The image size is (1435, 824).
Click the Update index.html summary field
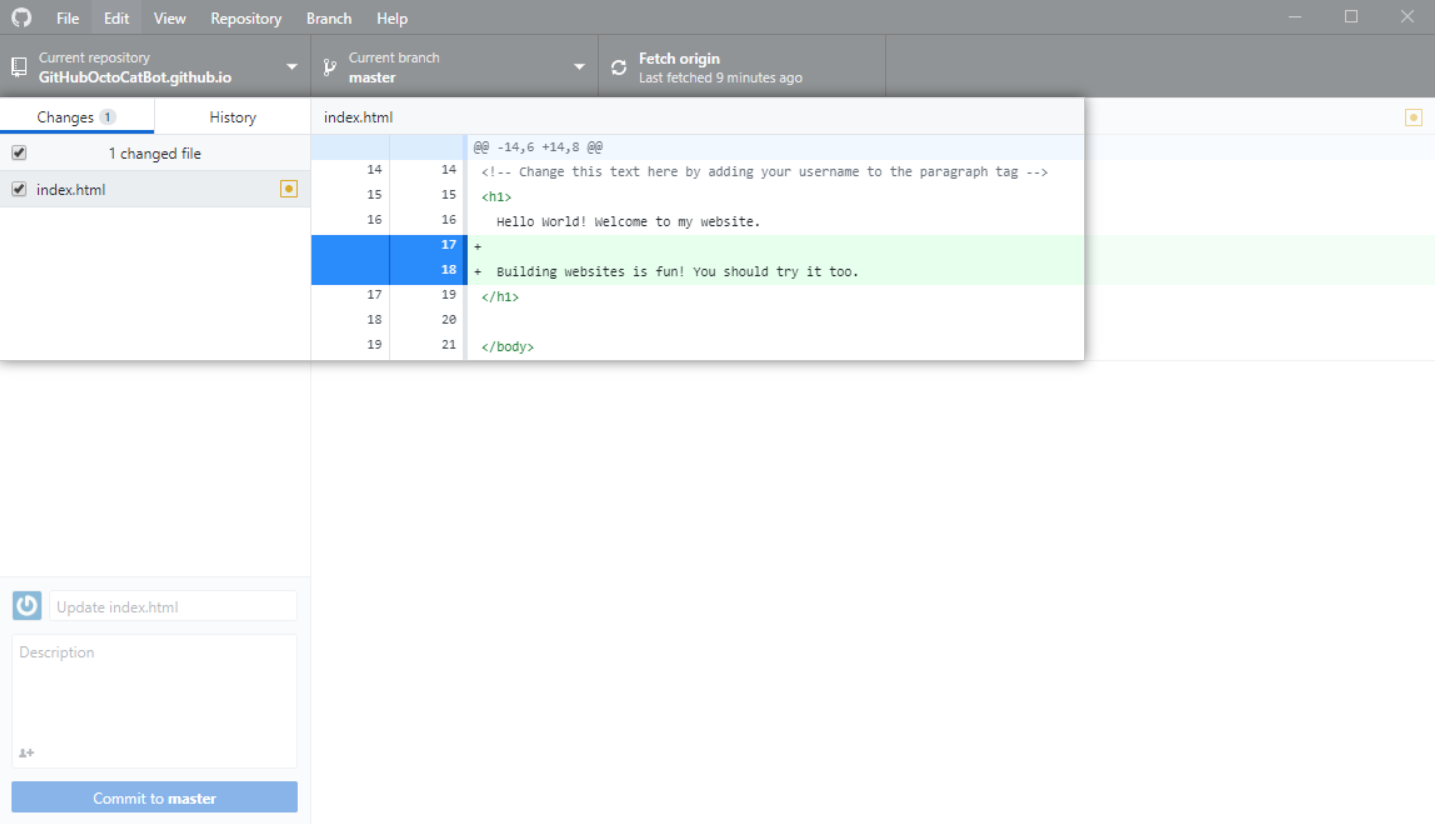point(173,606)
